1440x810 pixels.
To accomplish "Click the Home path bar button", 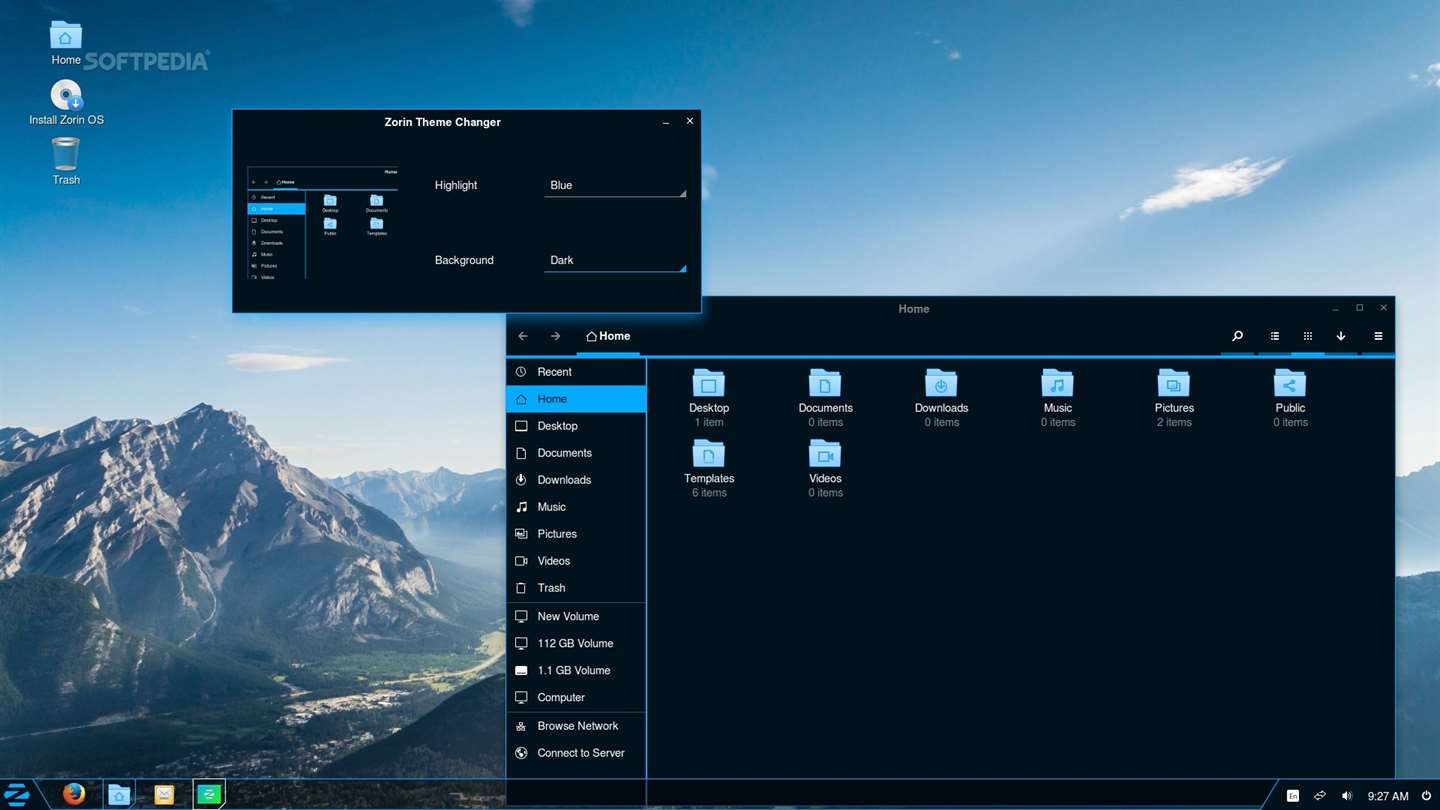I will pos(608,336).
